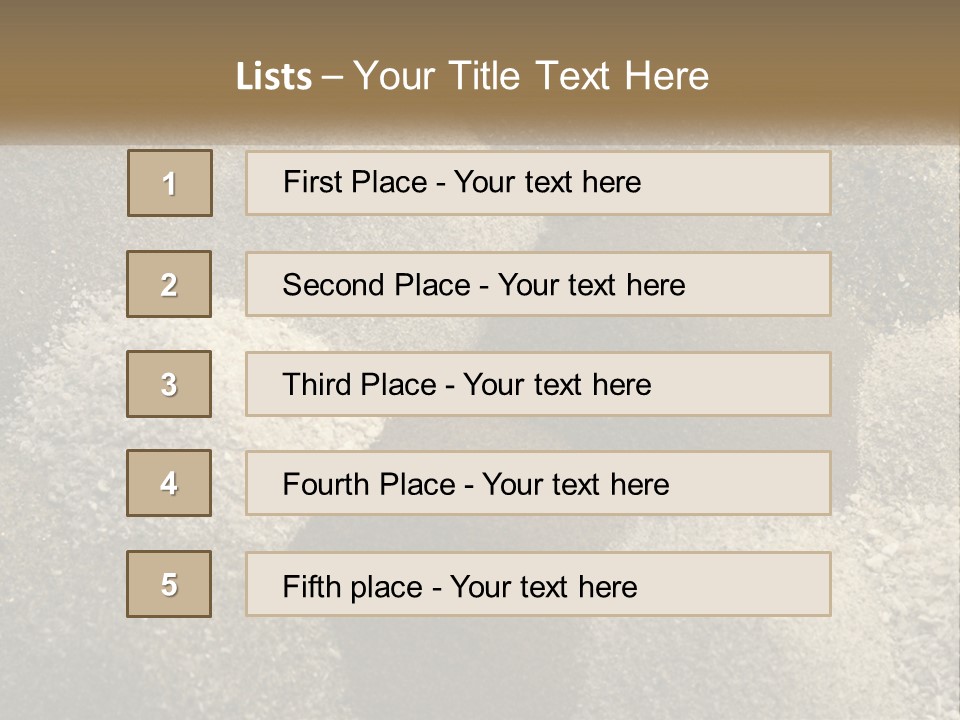
Task: Click the dash in the slide title
Action: pyautogui.click(x=332, y=77)
